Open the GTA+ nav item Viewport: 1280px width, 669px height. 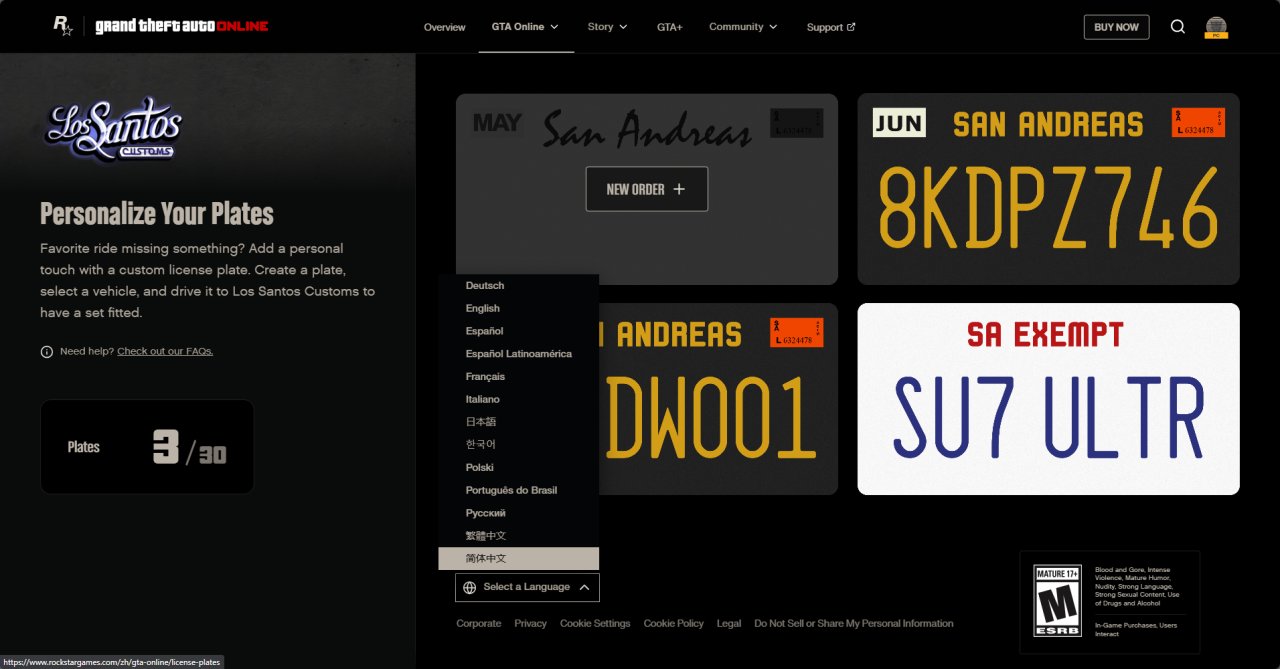pos(670,27)
